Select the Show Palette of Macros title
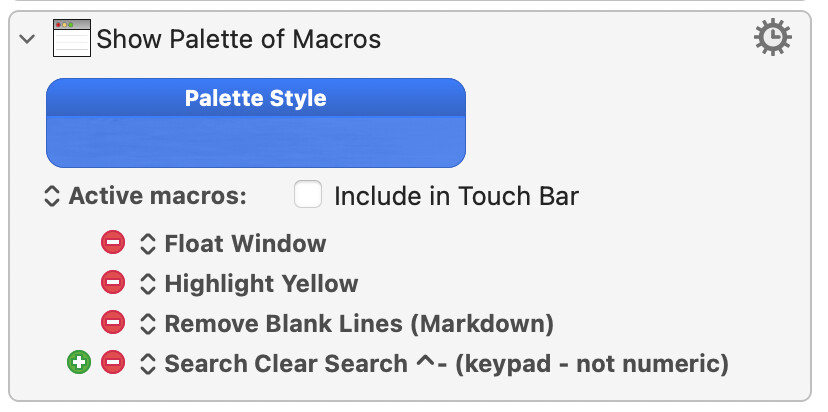The image size is (828, 412). click(x=238, y=40)
